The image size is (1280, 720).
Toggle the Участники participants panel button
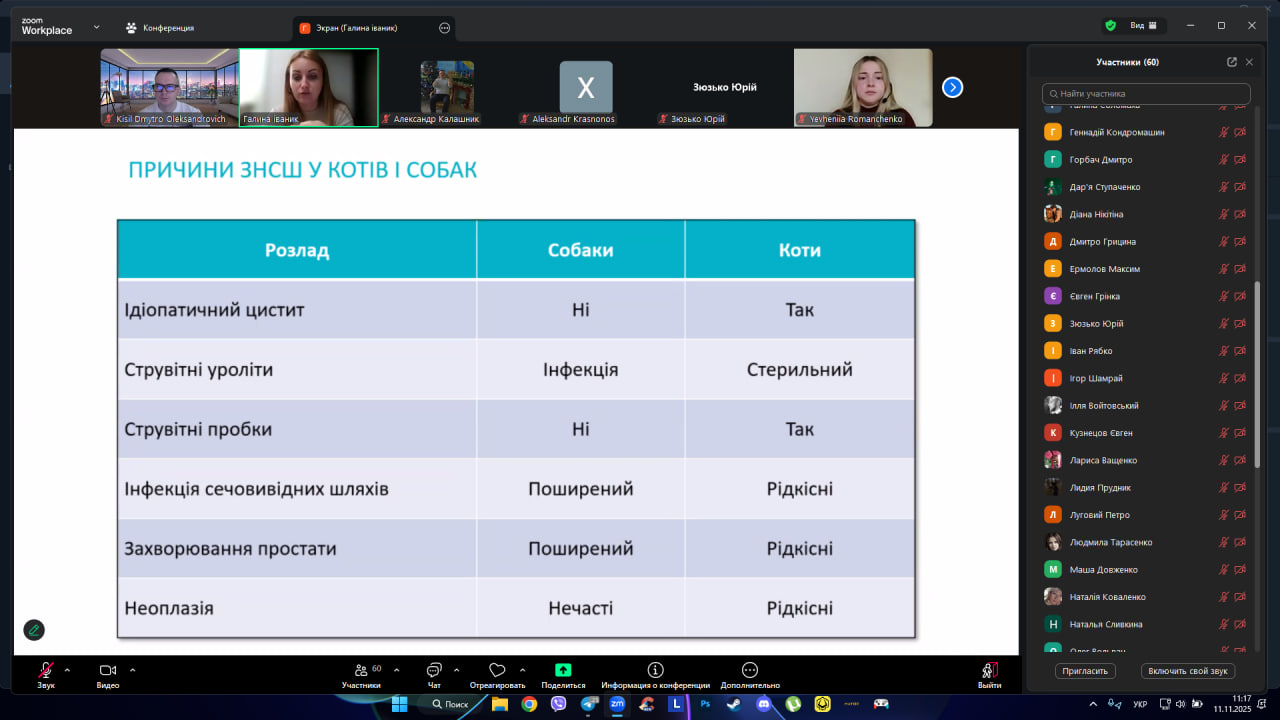coord(361,670)
